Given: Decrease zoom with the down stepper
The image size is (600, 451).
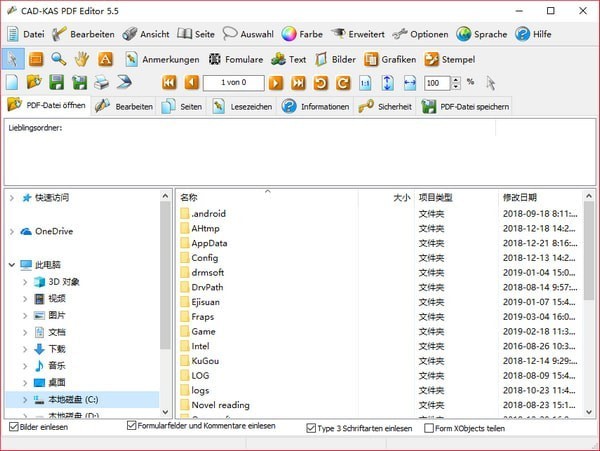Looking at the screenshot, I should pyautogui.click(x=456, y=86).
